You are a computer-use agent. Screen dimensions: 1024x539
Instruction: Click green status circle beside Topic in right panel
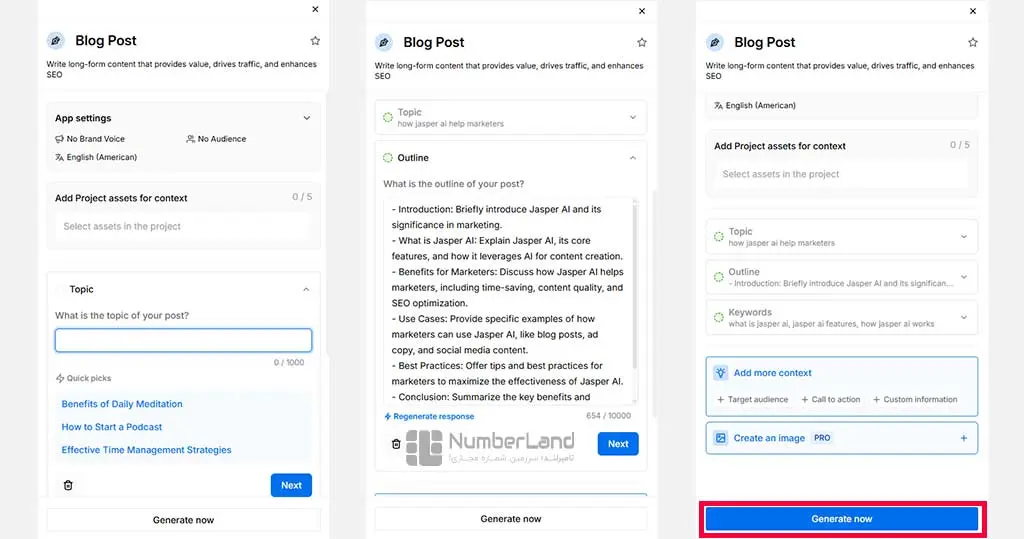coord(719,237)
